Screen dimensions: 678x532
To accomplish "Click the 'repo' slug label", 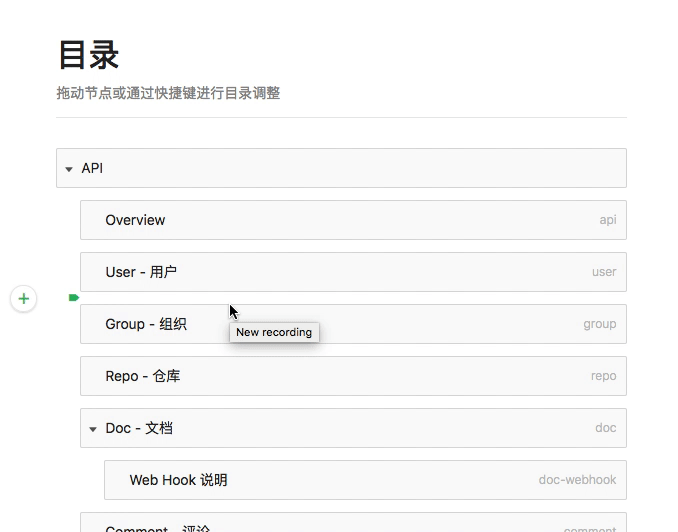I will (603, 376).
